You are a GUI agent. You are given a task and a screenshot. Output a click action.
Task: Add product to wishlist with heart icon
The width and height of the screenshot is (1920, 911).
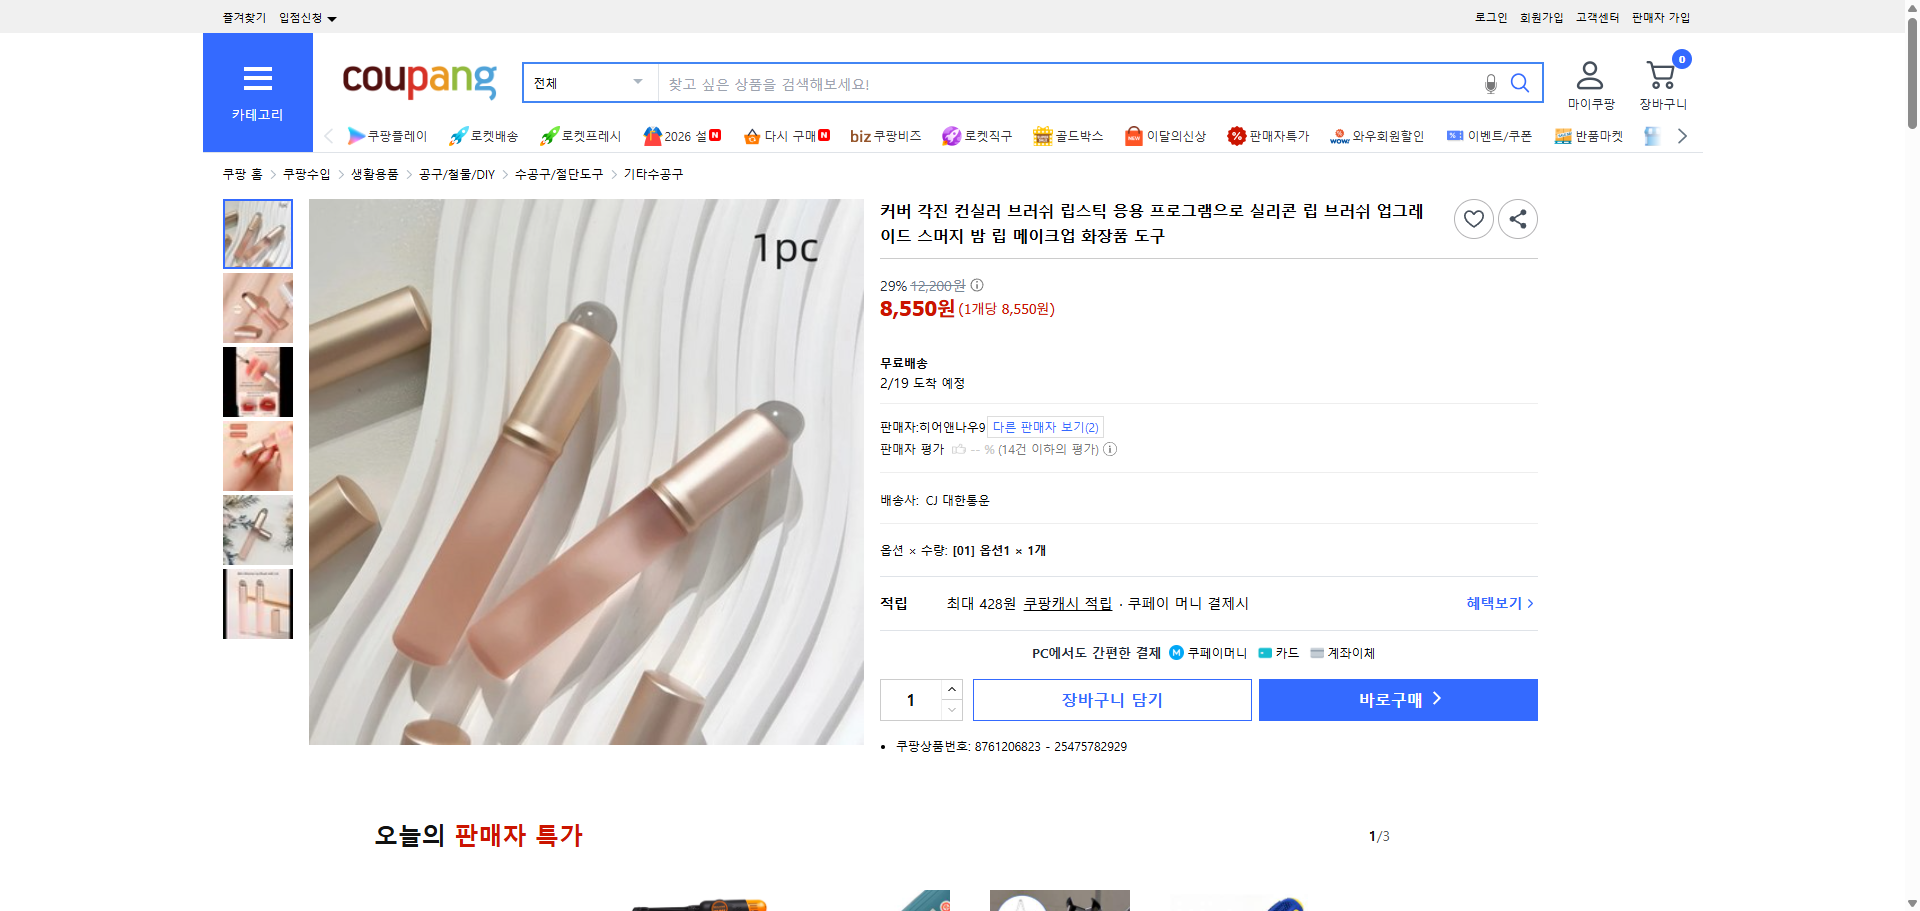[1473, 219]
